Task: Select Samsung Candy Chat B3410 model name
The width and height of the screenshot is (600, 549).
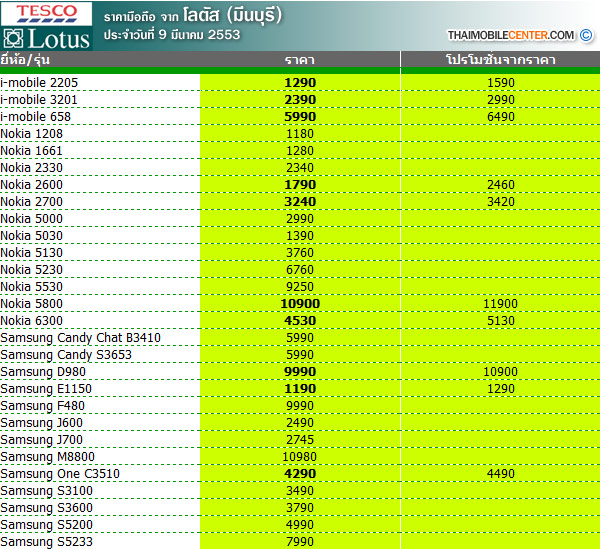Action: (67, 337)
